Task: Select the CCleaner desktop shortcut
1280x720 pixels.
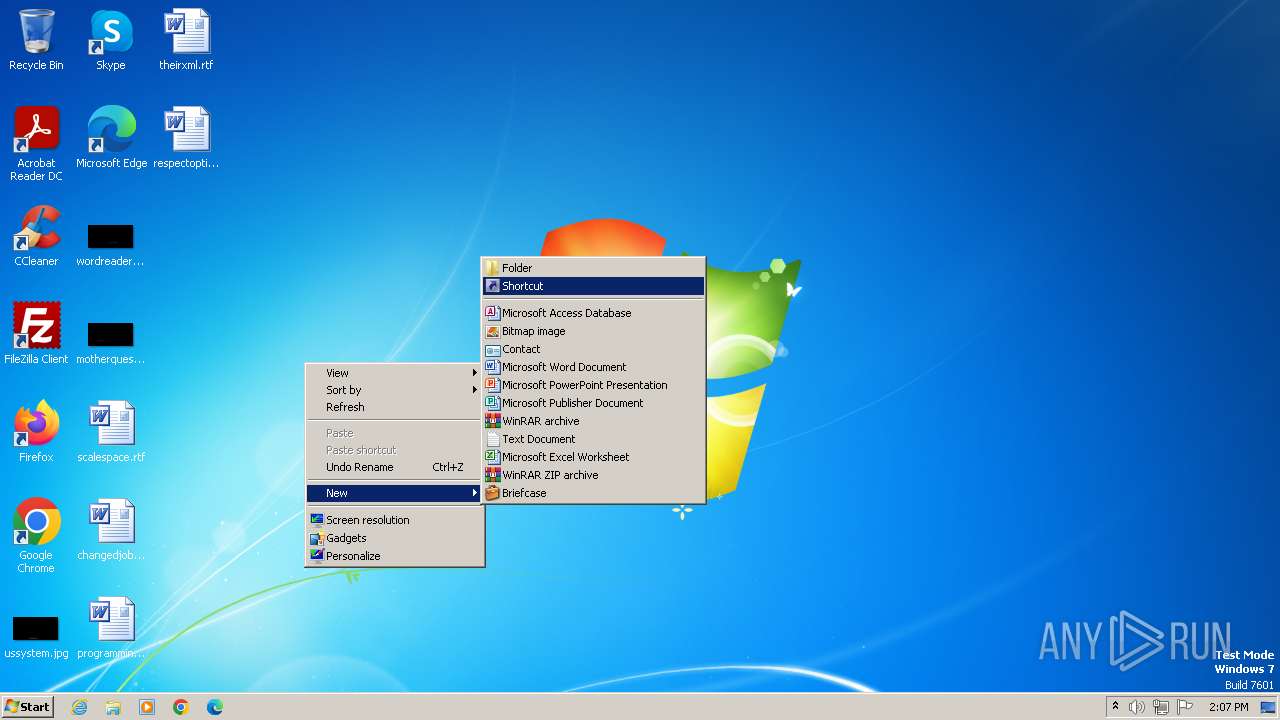Action: pos(36,236)
